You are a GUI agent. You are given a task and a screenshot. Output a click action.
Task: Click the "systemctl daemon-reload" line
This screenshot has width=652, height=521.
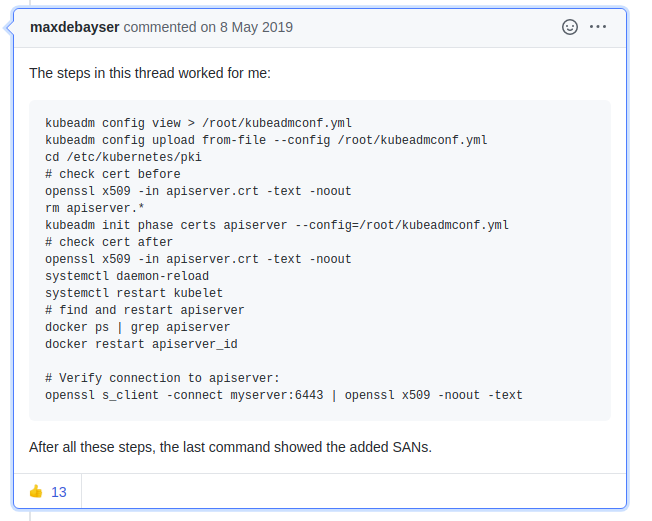tap(127, 276)
